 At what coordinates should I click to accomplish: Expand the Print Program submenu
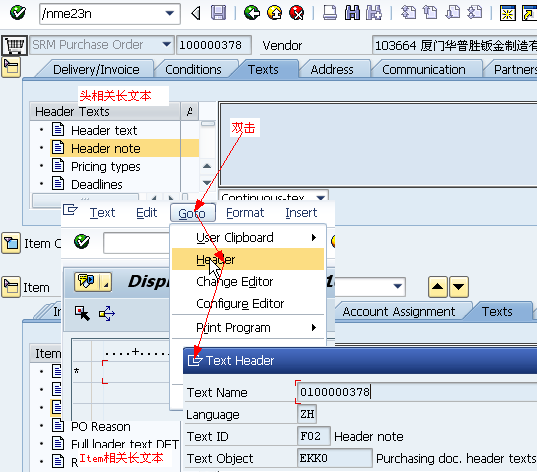(248, 328)
